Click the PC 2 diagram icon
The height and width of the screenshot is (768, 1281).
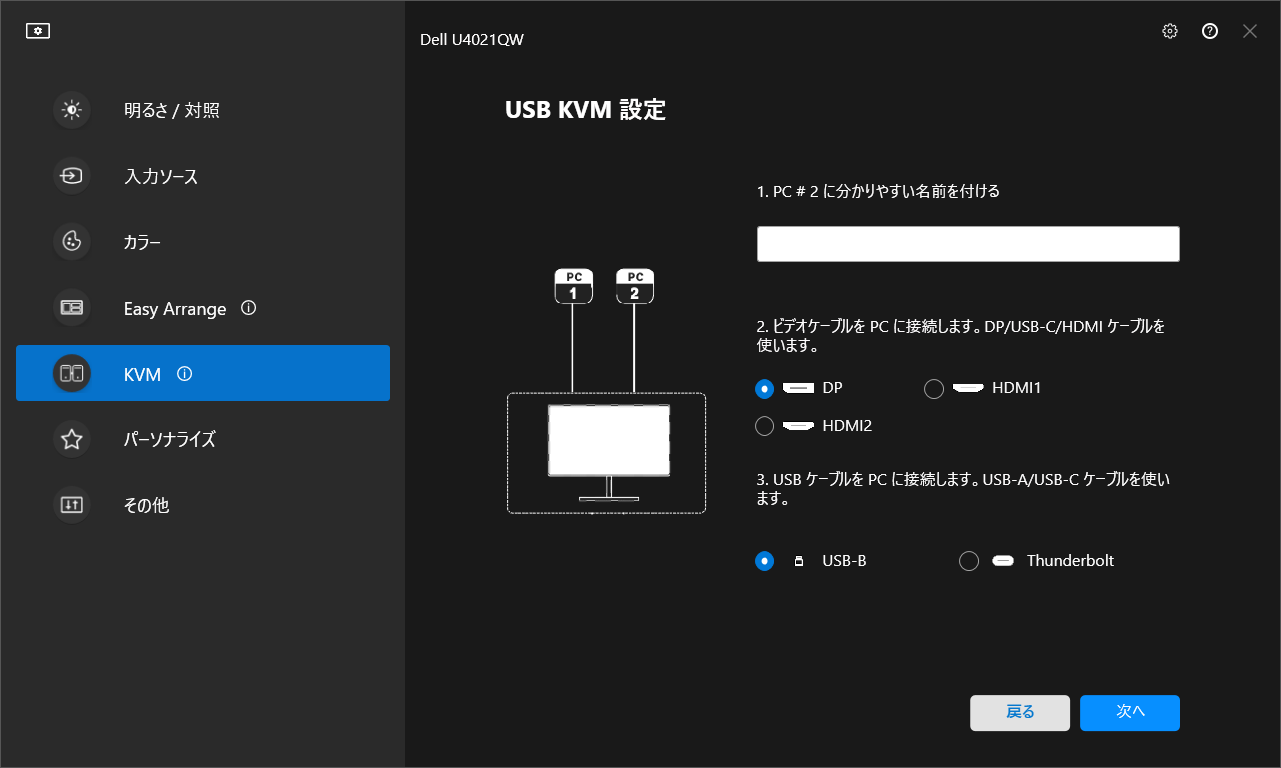pyautogui.click(x=635, y=286)
